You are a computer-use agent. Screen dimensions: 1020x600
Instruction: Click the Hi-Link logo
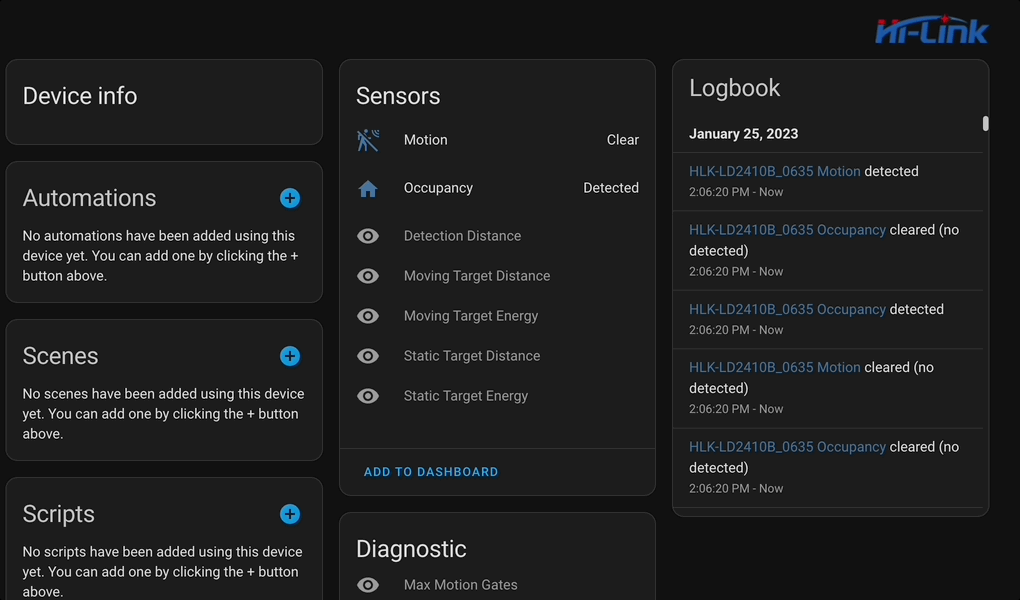point(931,31)
